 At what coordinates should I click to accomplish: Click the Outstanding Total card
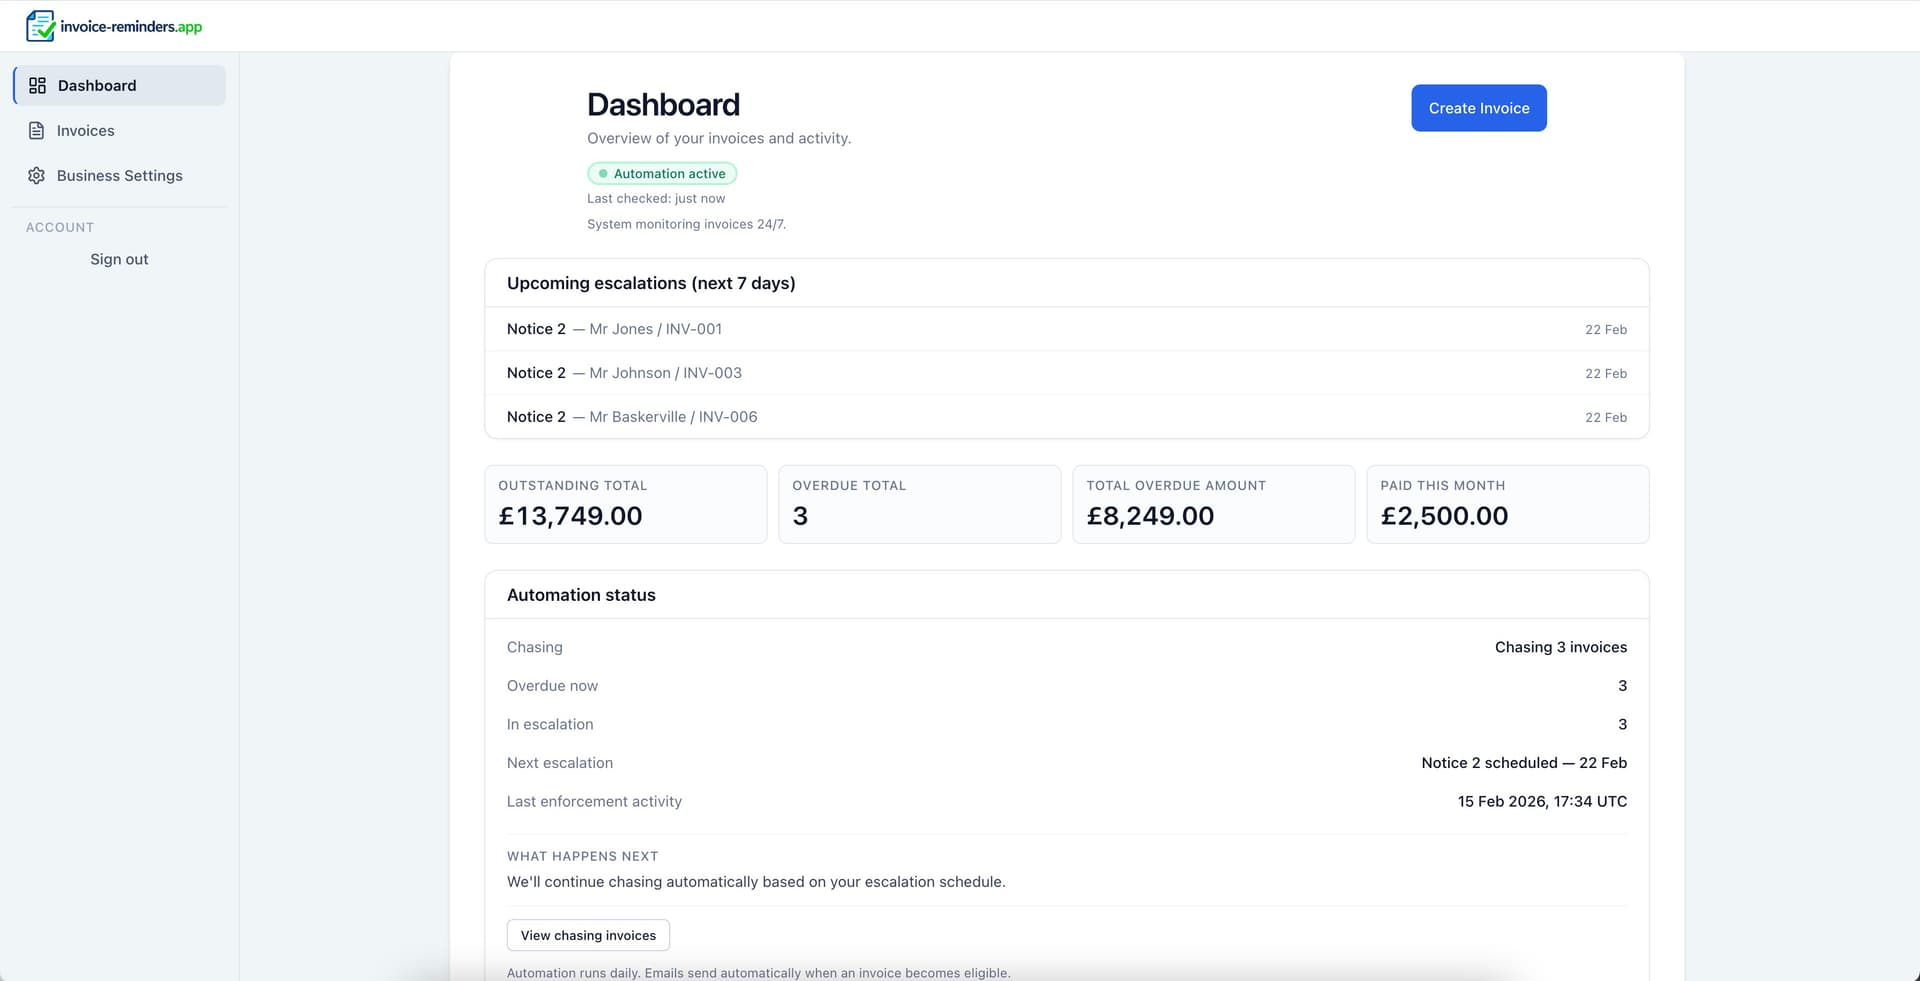tap(625, 504)
